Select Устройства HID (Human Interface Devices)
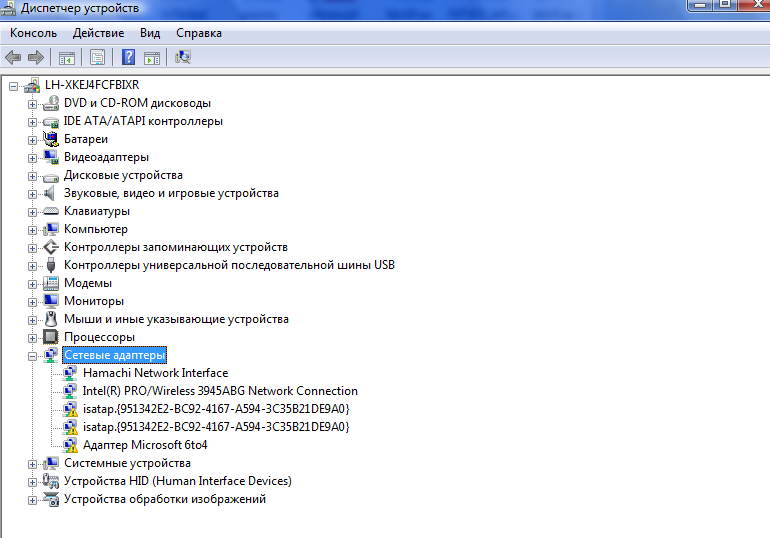Viewport: 770px width, 538px height. [x=178, y=481]
